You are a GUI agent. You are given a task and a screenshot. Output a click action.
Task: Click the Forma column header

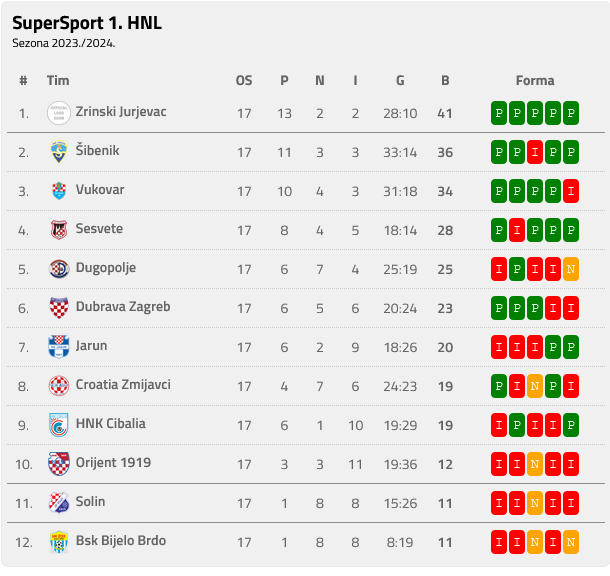click(x=535, y=81)
